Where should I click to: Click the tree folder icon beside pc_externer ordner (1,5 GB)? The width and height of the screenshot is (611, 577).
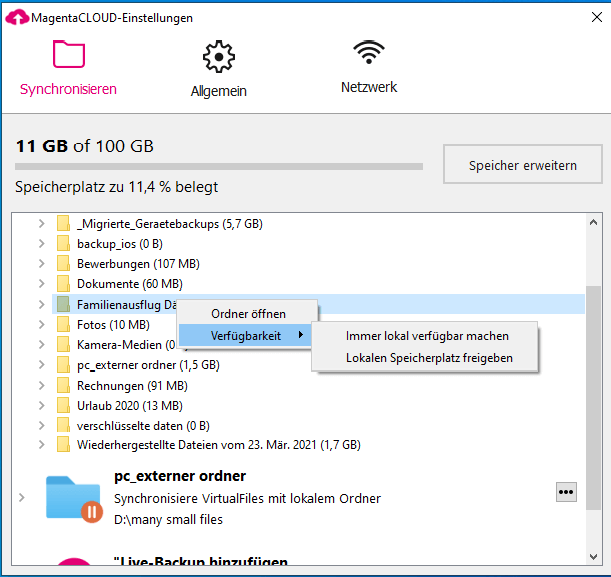63,365
